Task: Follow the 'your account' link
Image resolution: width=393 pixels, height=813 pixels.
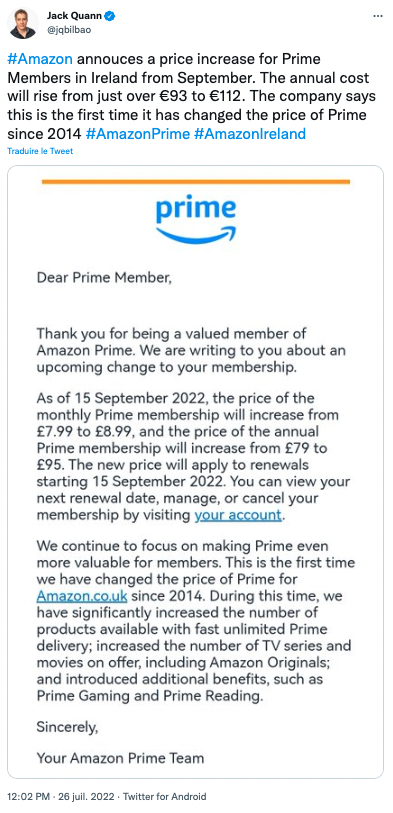Action: point(238,515)
